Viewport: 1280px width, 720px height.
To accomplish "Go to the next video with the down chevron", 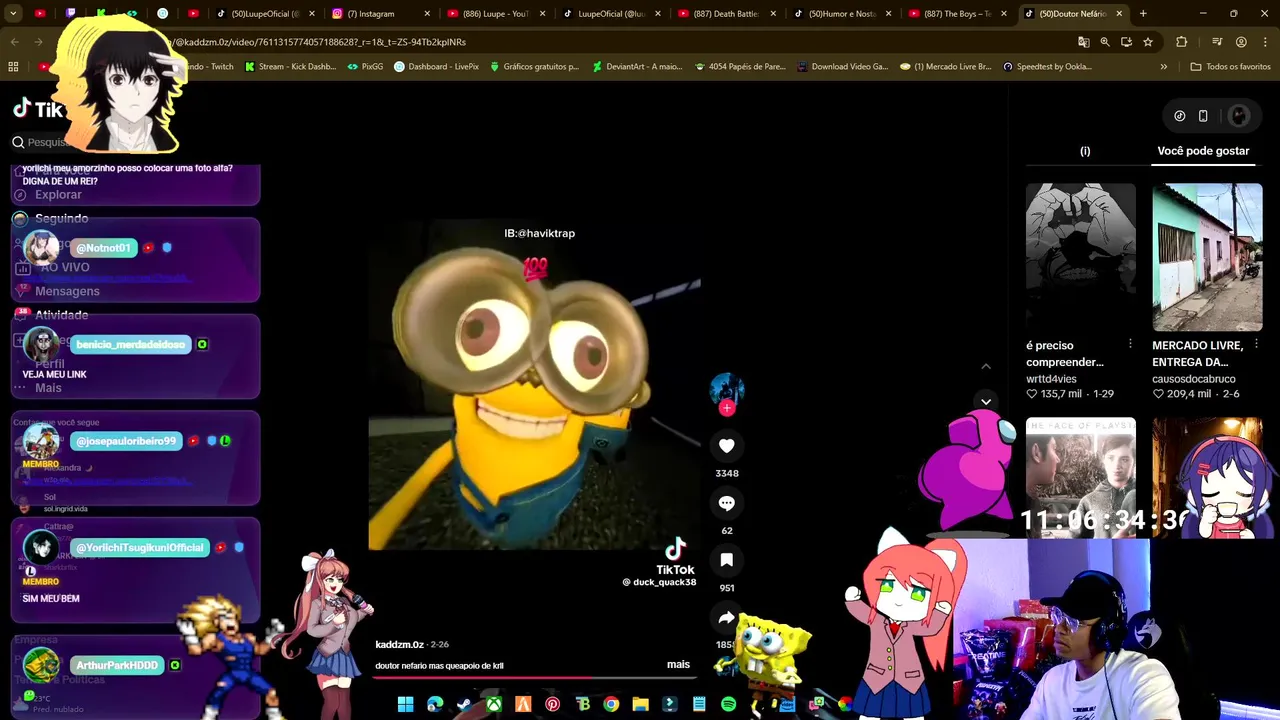I will point(986,402).
